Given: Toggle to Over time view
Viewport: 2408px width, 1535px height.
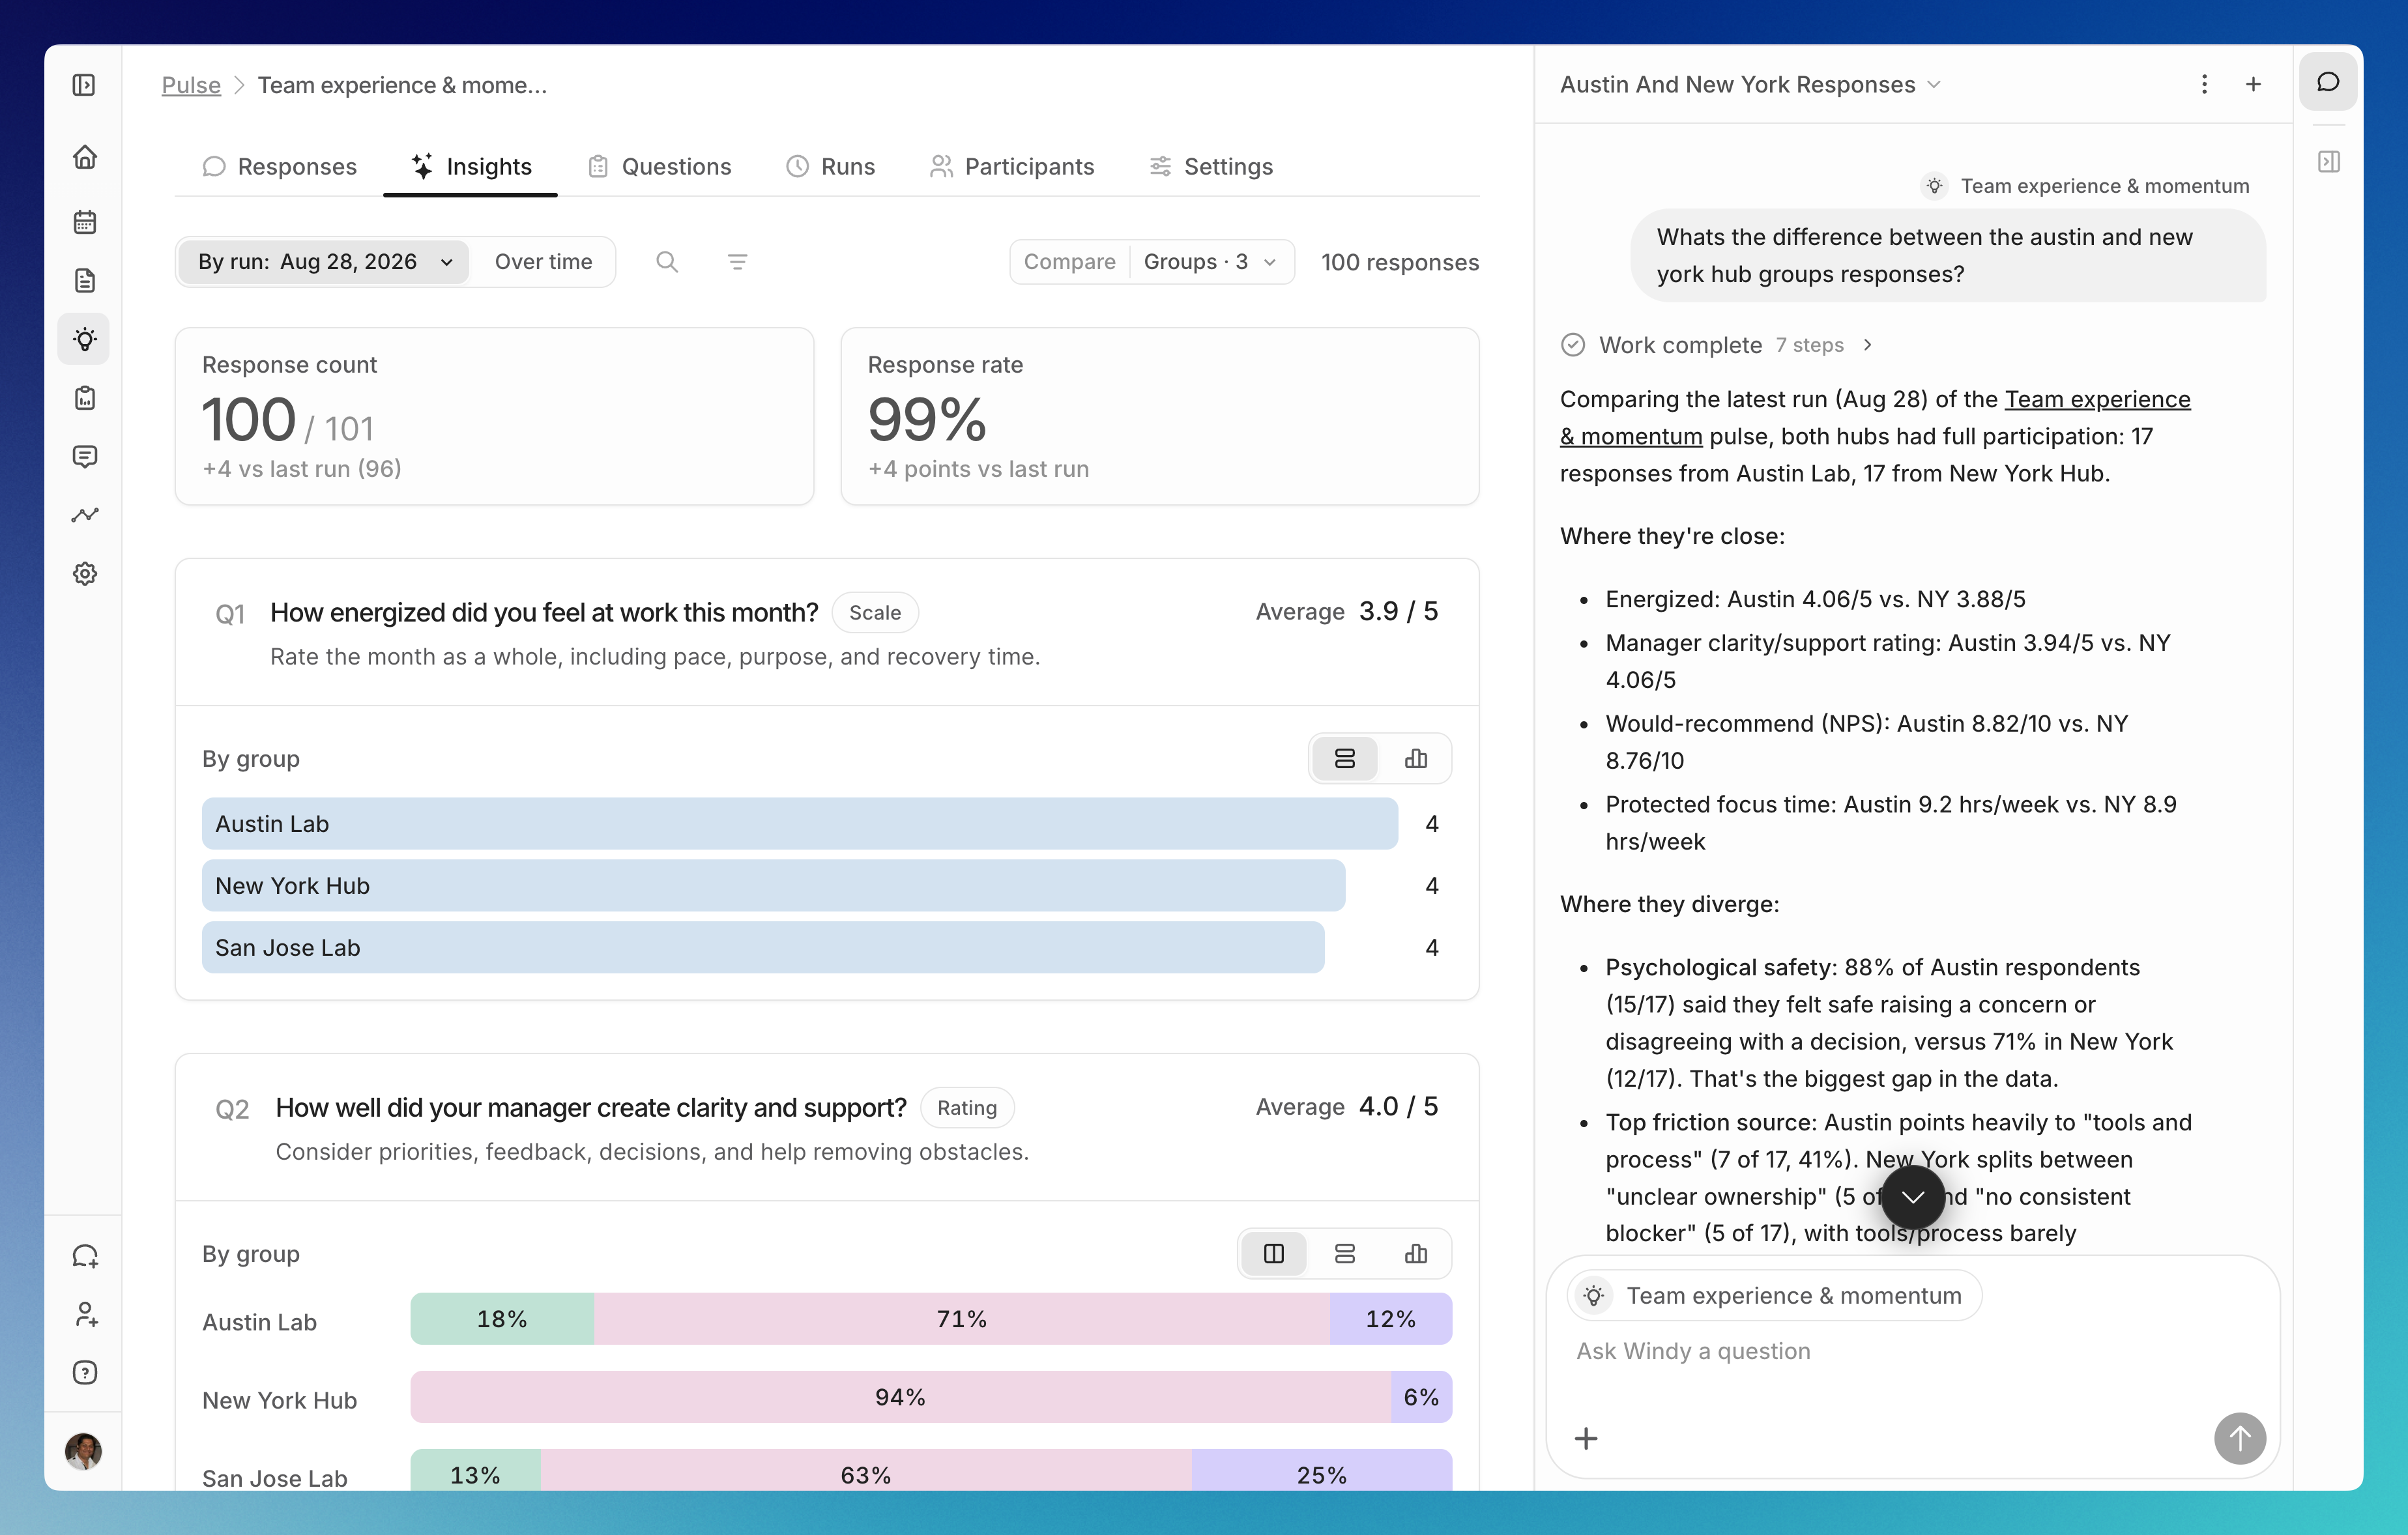Looking at the screenshot, I should click(x=543, y=262).
